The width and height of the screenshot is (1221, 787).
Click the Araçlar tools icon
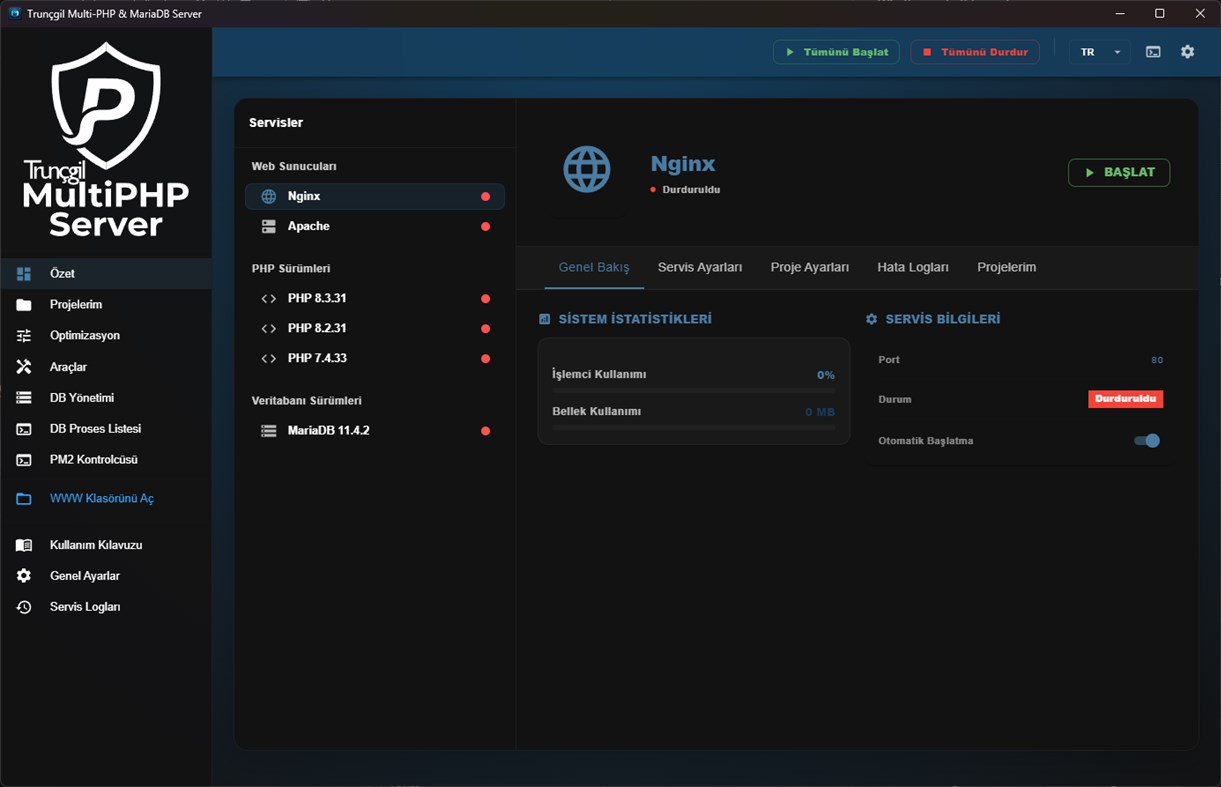pos(24,367)
